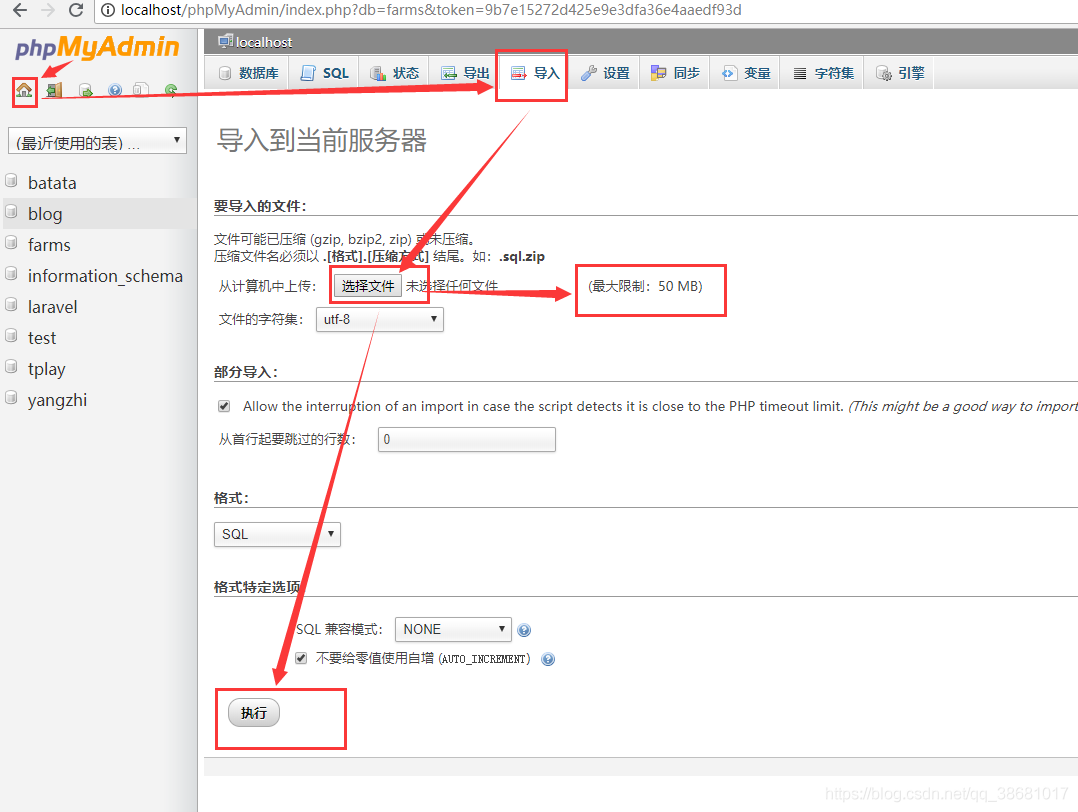Open the 导出 tab

click(x=465, y=73)
